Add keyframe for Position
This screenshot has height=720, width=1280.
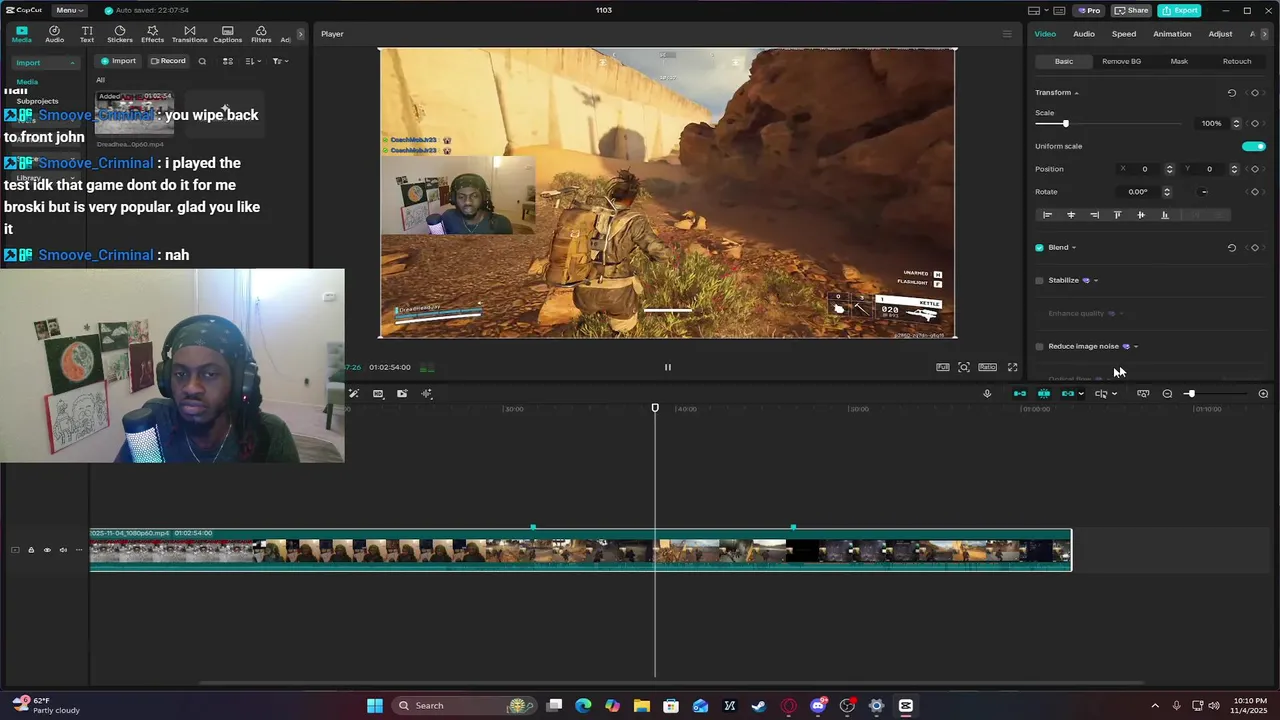(x=1255, y=169)
